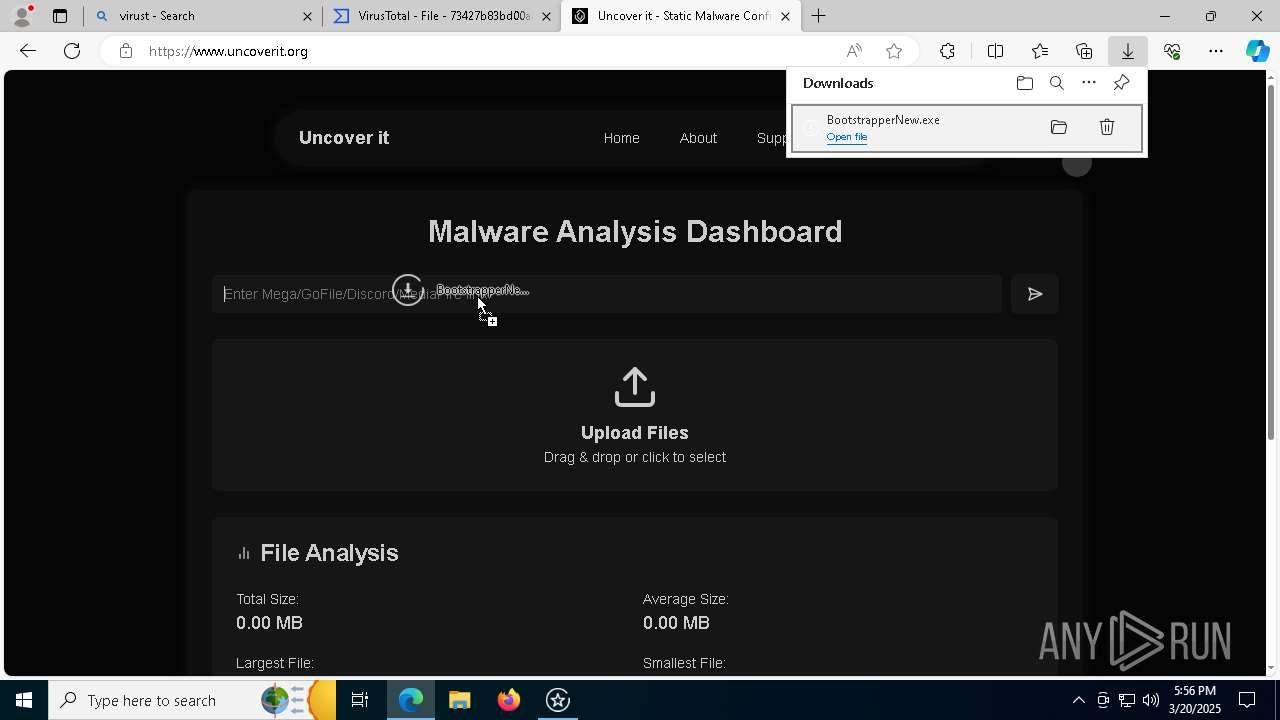
Task: Click the Upload Files drop zone
Action: 634,415
